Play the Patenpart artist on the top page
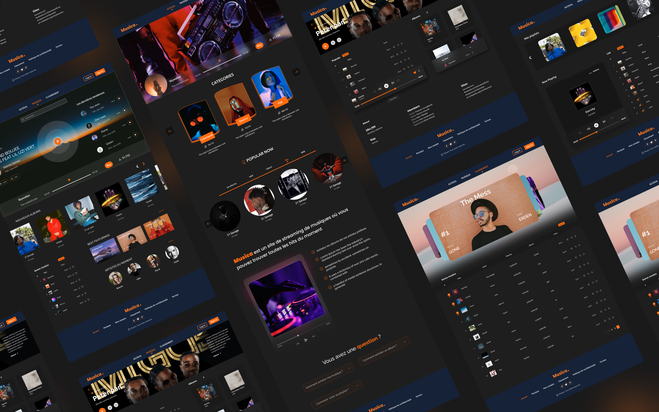The image size is (659, 412). [x=325, y=46]
